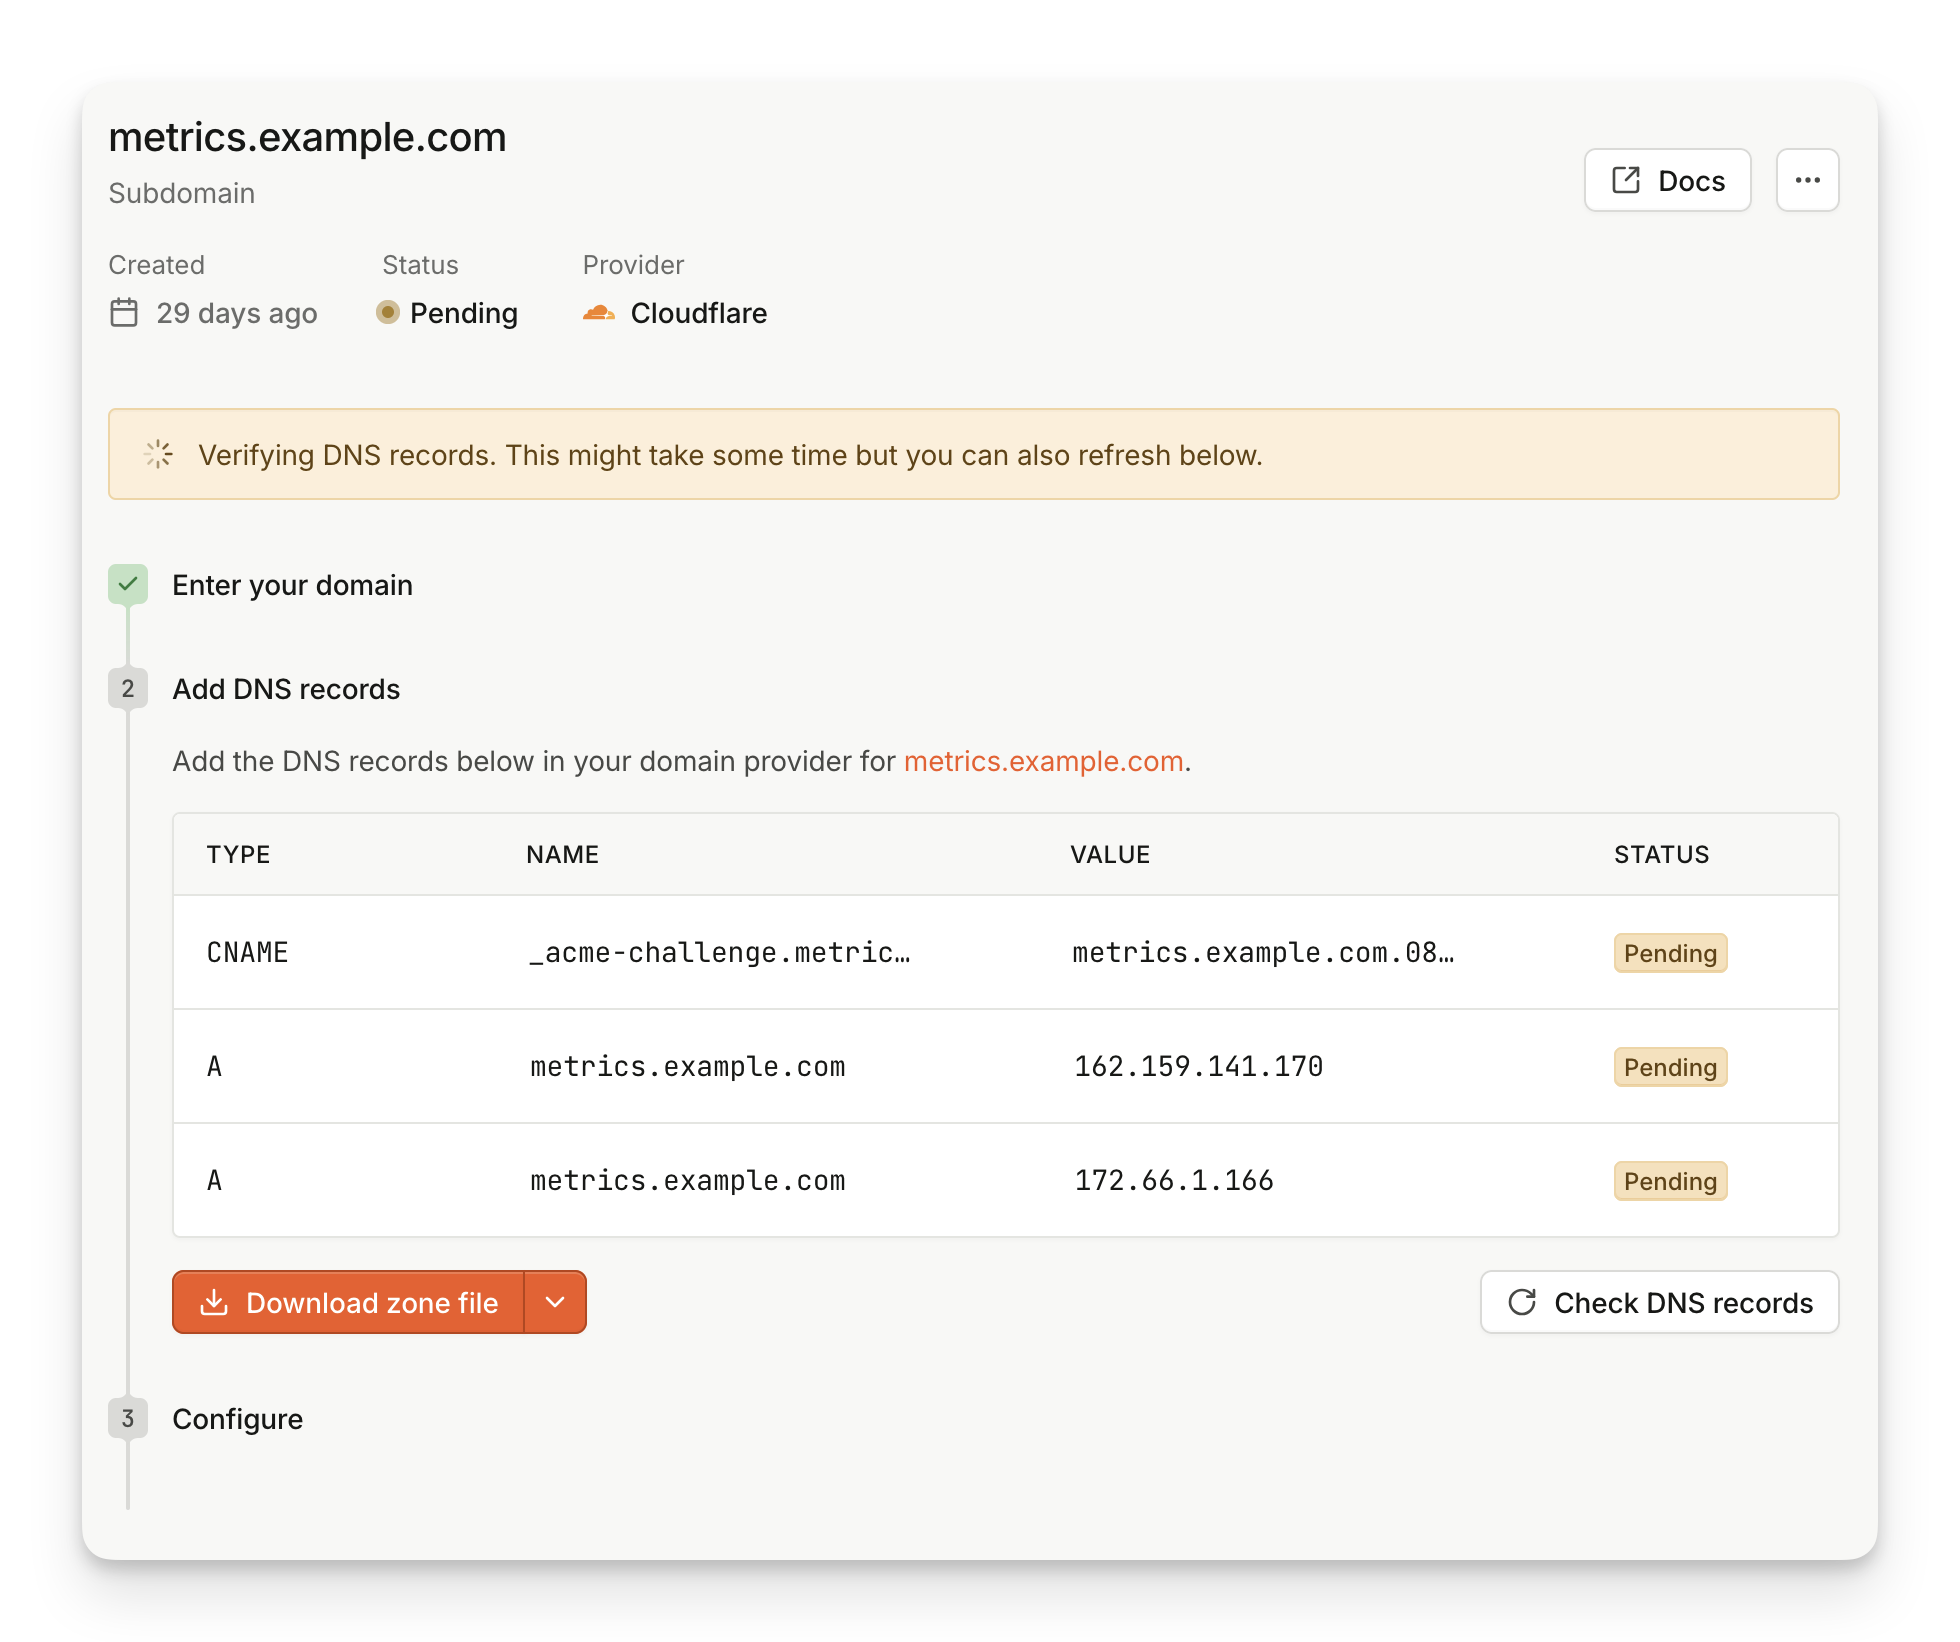Click Pending badge for 172.66.1.166 row

coord(1670,1181)
